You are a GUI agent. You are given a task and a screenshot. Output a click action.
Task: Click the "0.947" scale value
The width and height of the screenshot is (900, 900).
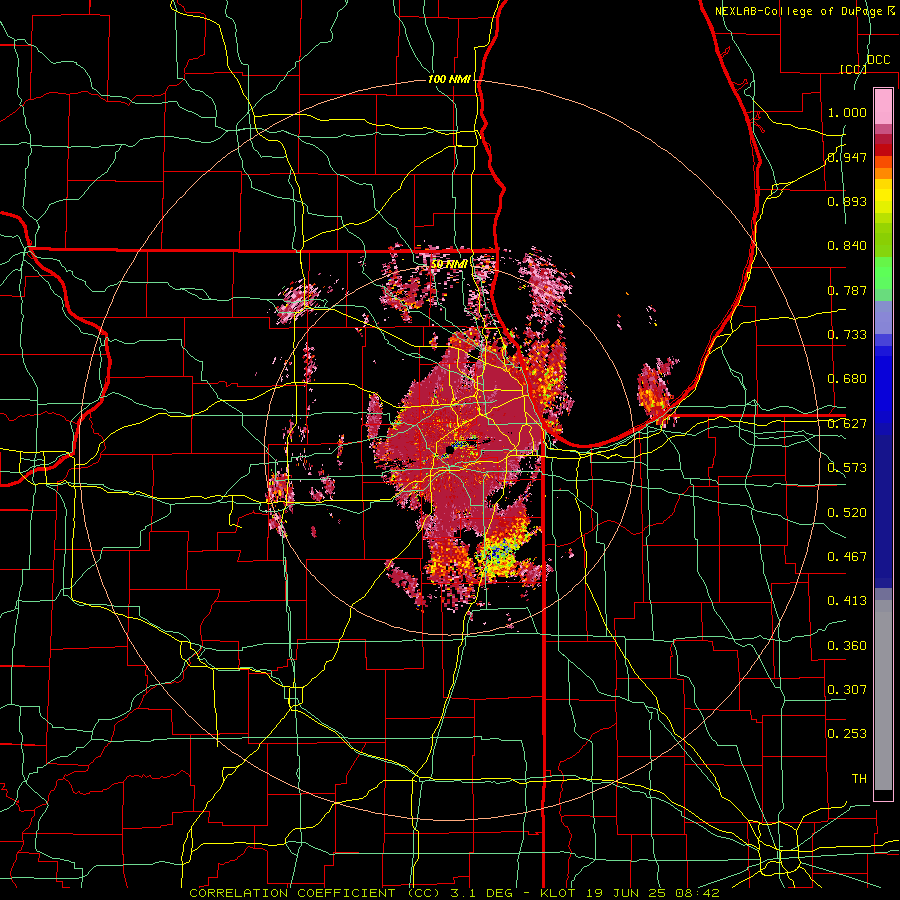click(847, 157)
